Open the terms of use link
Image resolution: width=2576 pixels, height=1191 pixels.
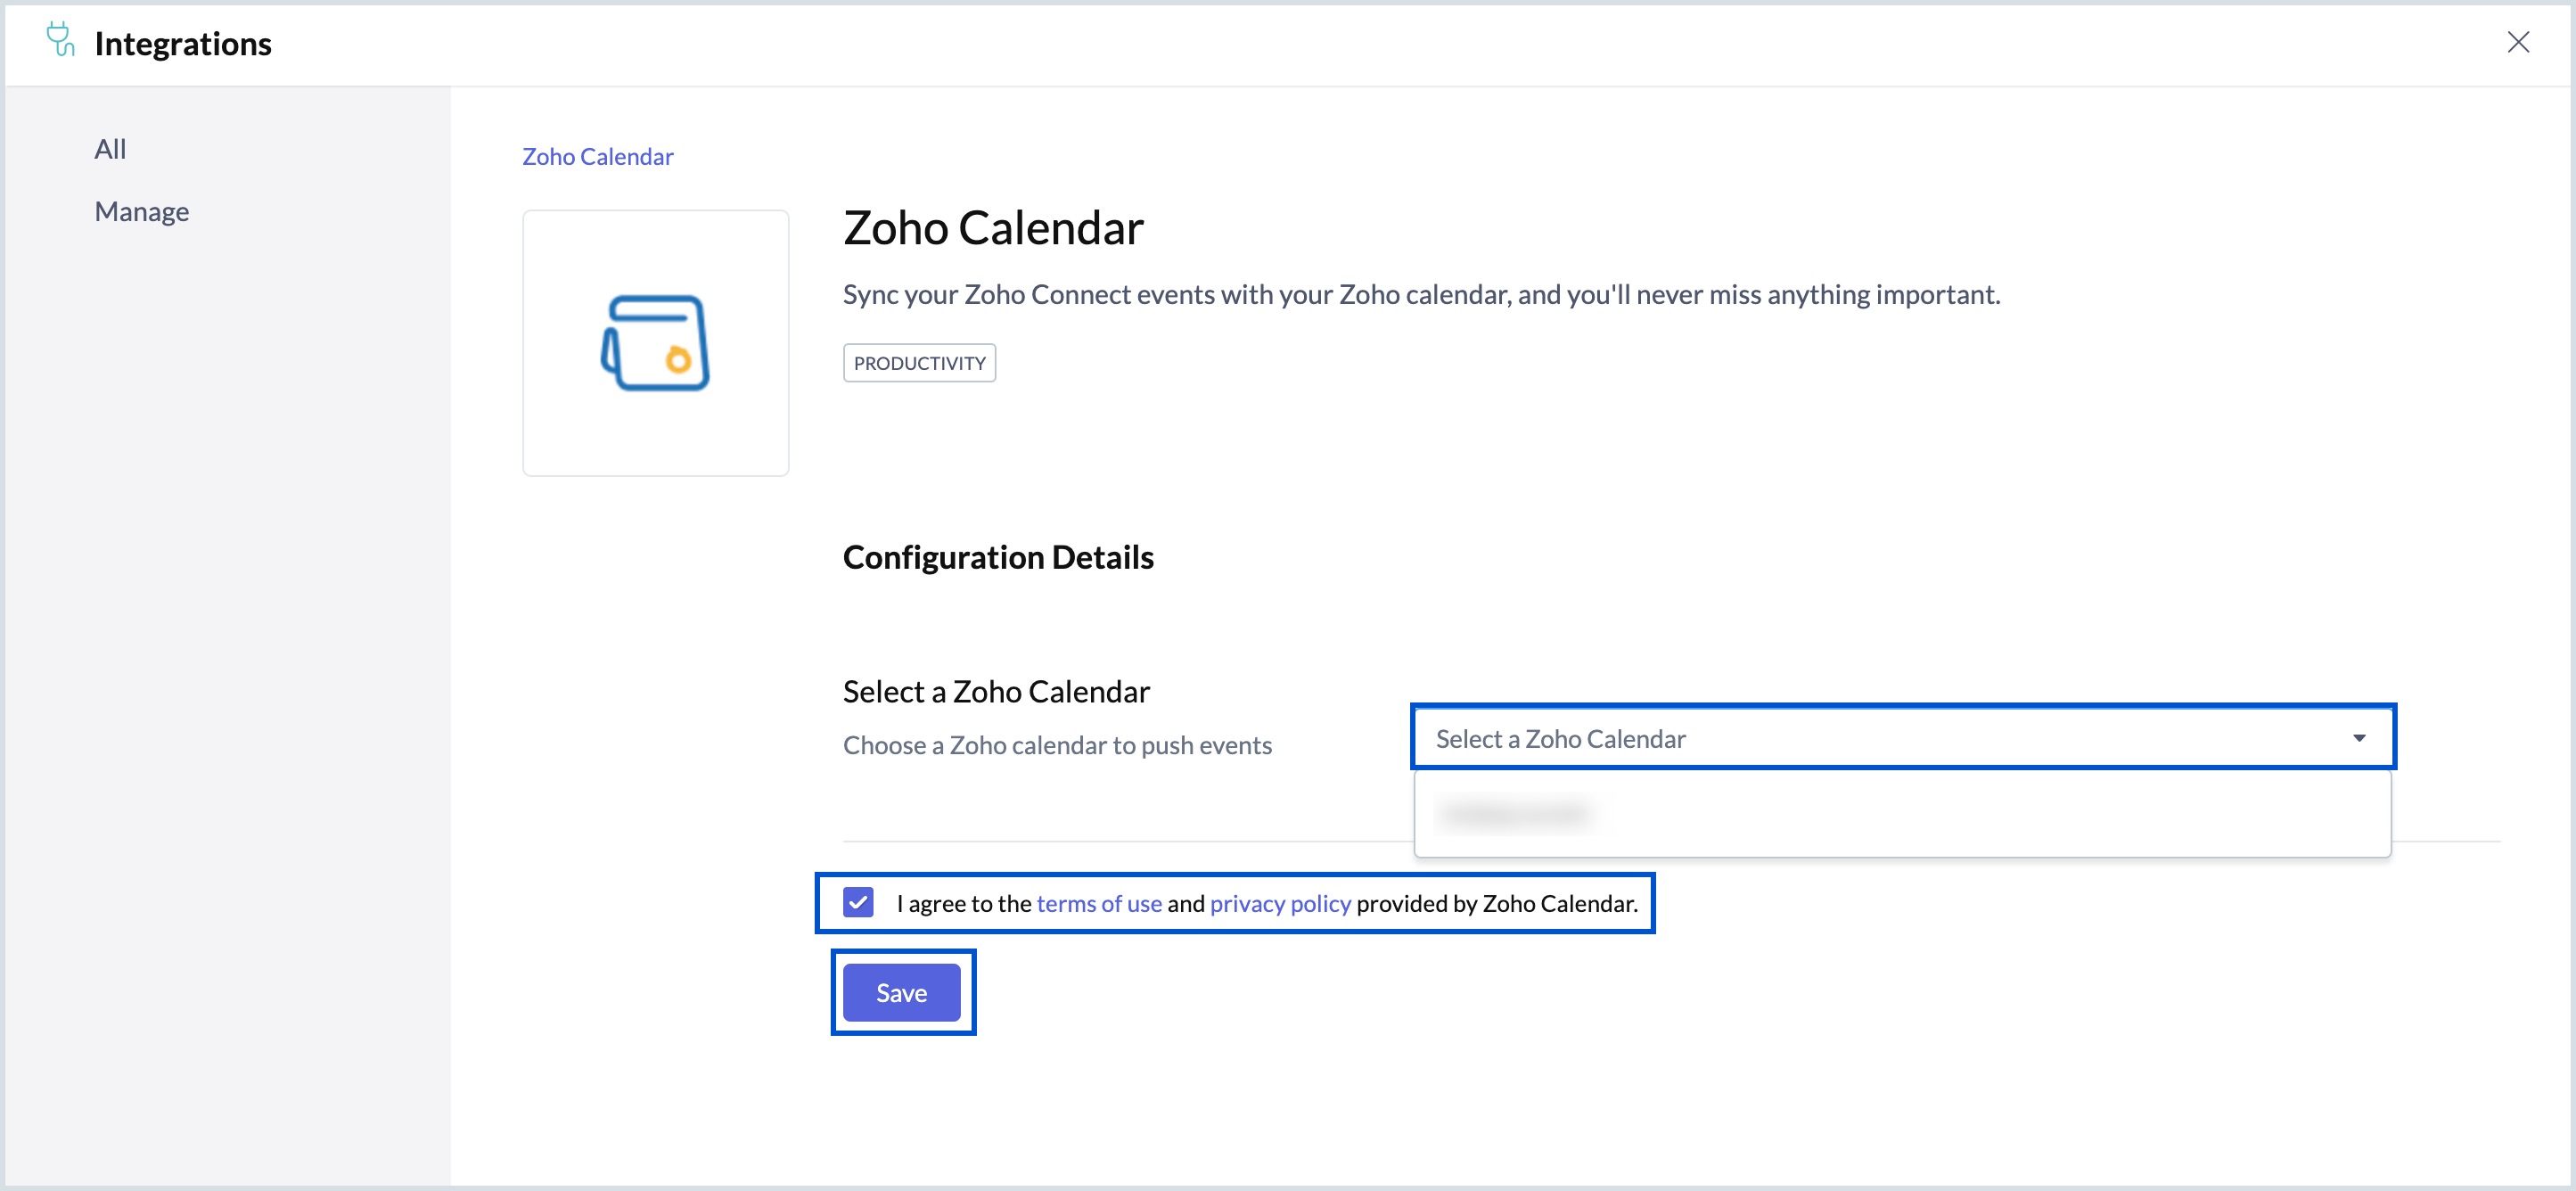pos(1099,902)
